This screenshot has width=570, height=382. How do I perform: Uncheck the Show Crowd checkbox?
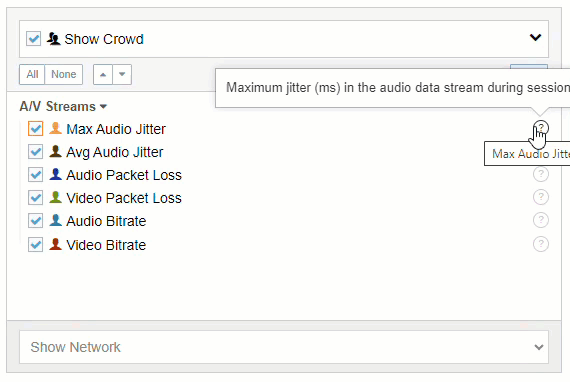point(33,39)
